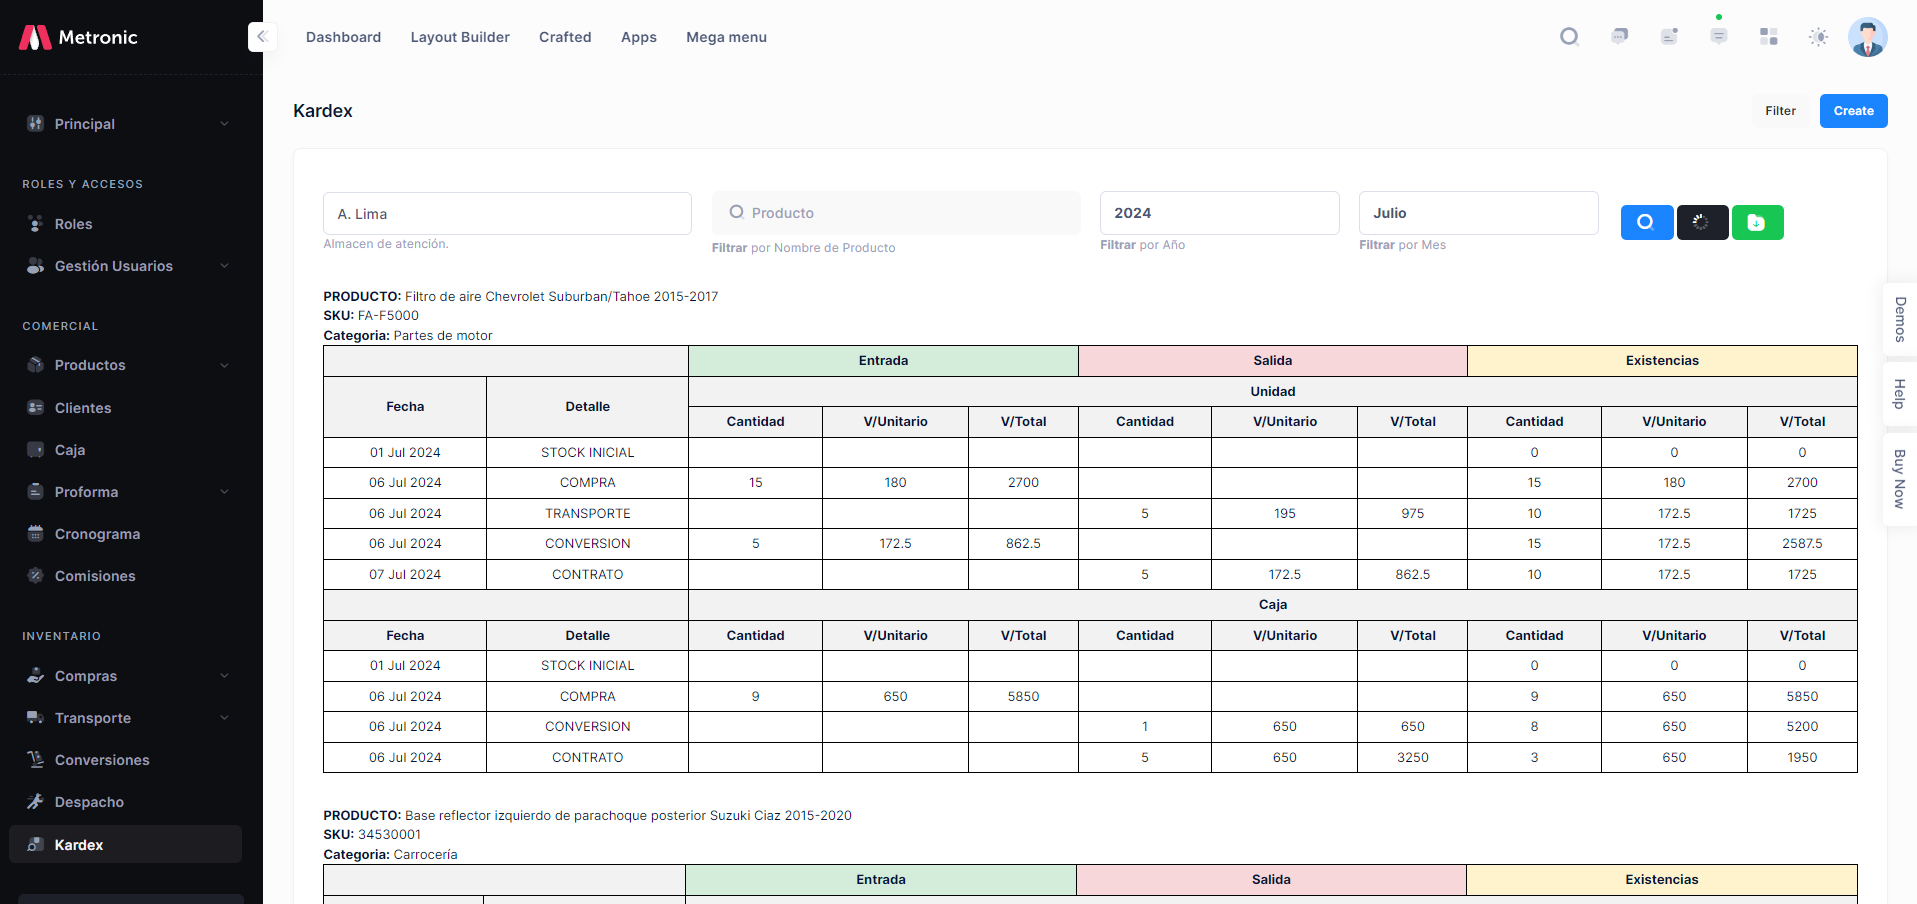Toggle the light/dark theme sun icon

point(1818,37)
